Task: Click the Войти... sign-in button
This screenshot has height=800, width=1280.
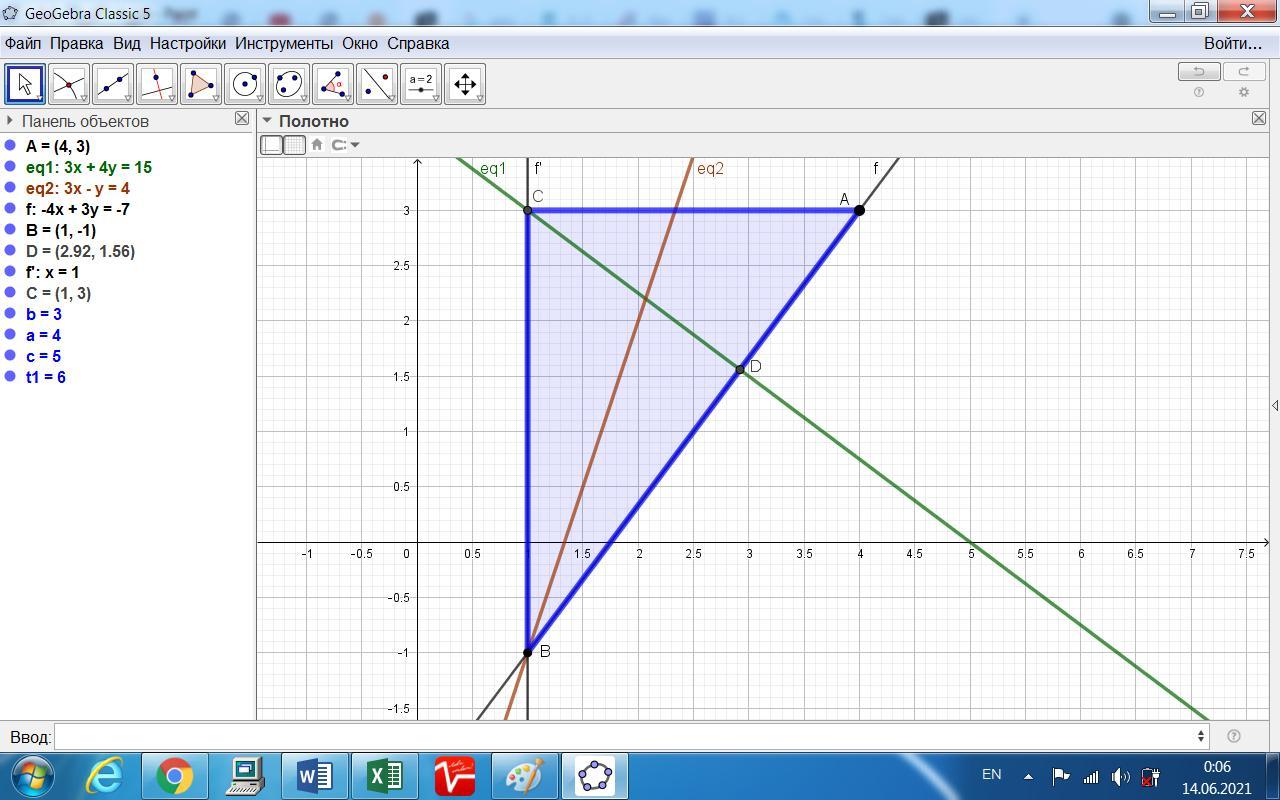Action: click(x=1233, y=43)
